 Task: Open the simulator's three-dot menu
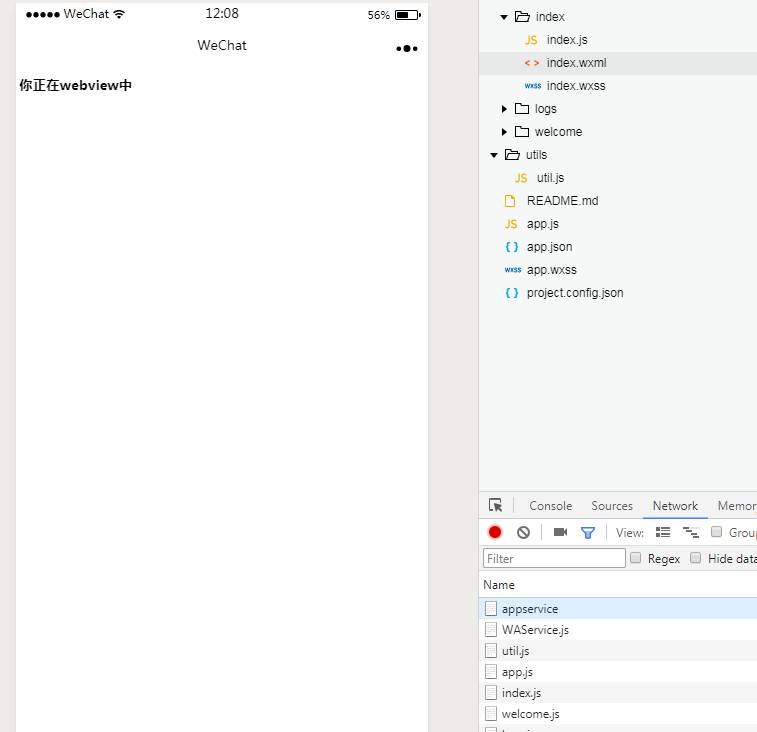[x=407, y=48]
